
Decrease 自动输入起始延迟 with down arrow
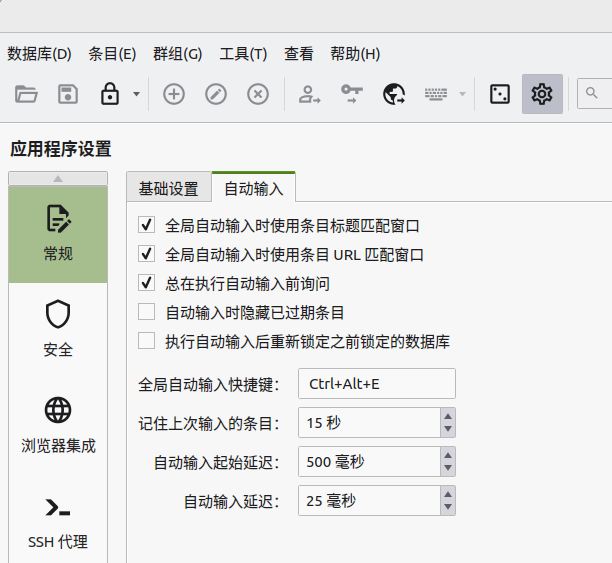(448, 468)
